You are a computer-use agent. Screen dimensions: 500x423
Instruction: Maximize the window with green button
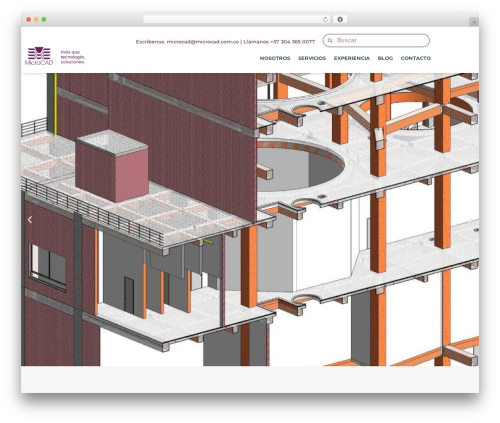point(44,20)
